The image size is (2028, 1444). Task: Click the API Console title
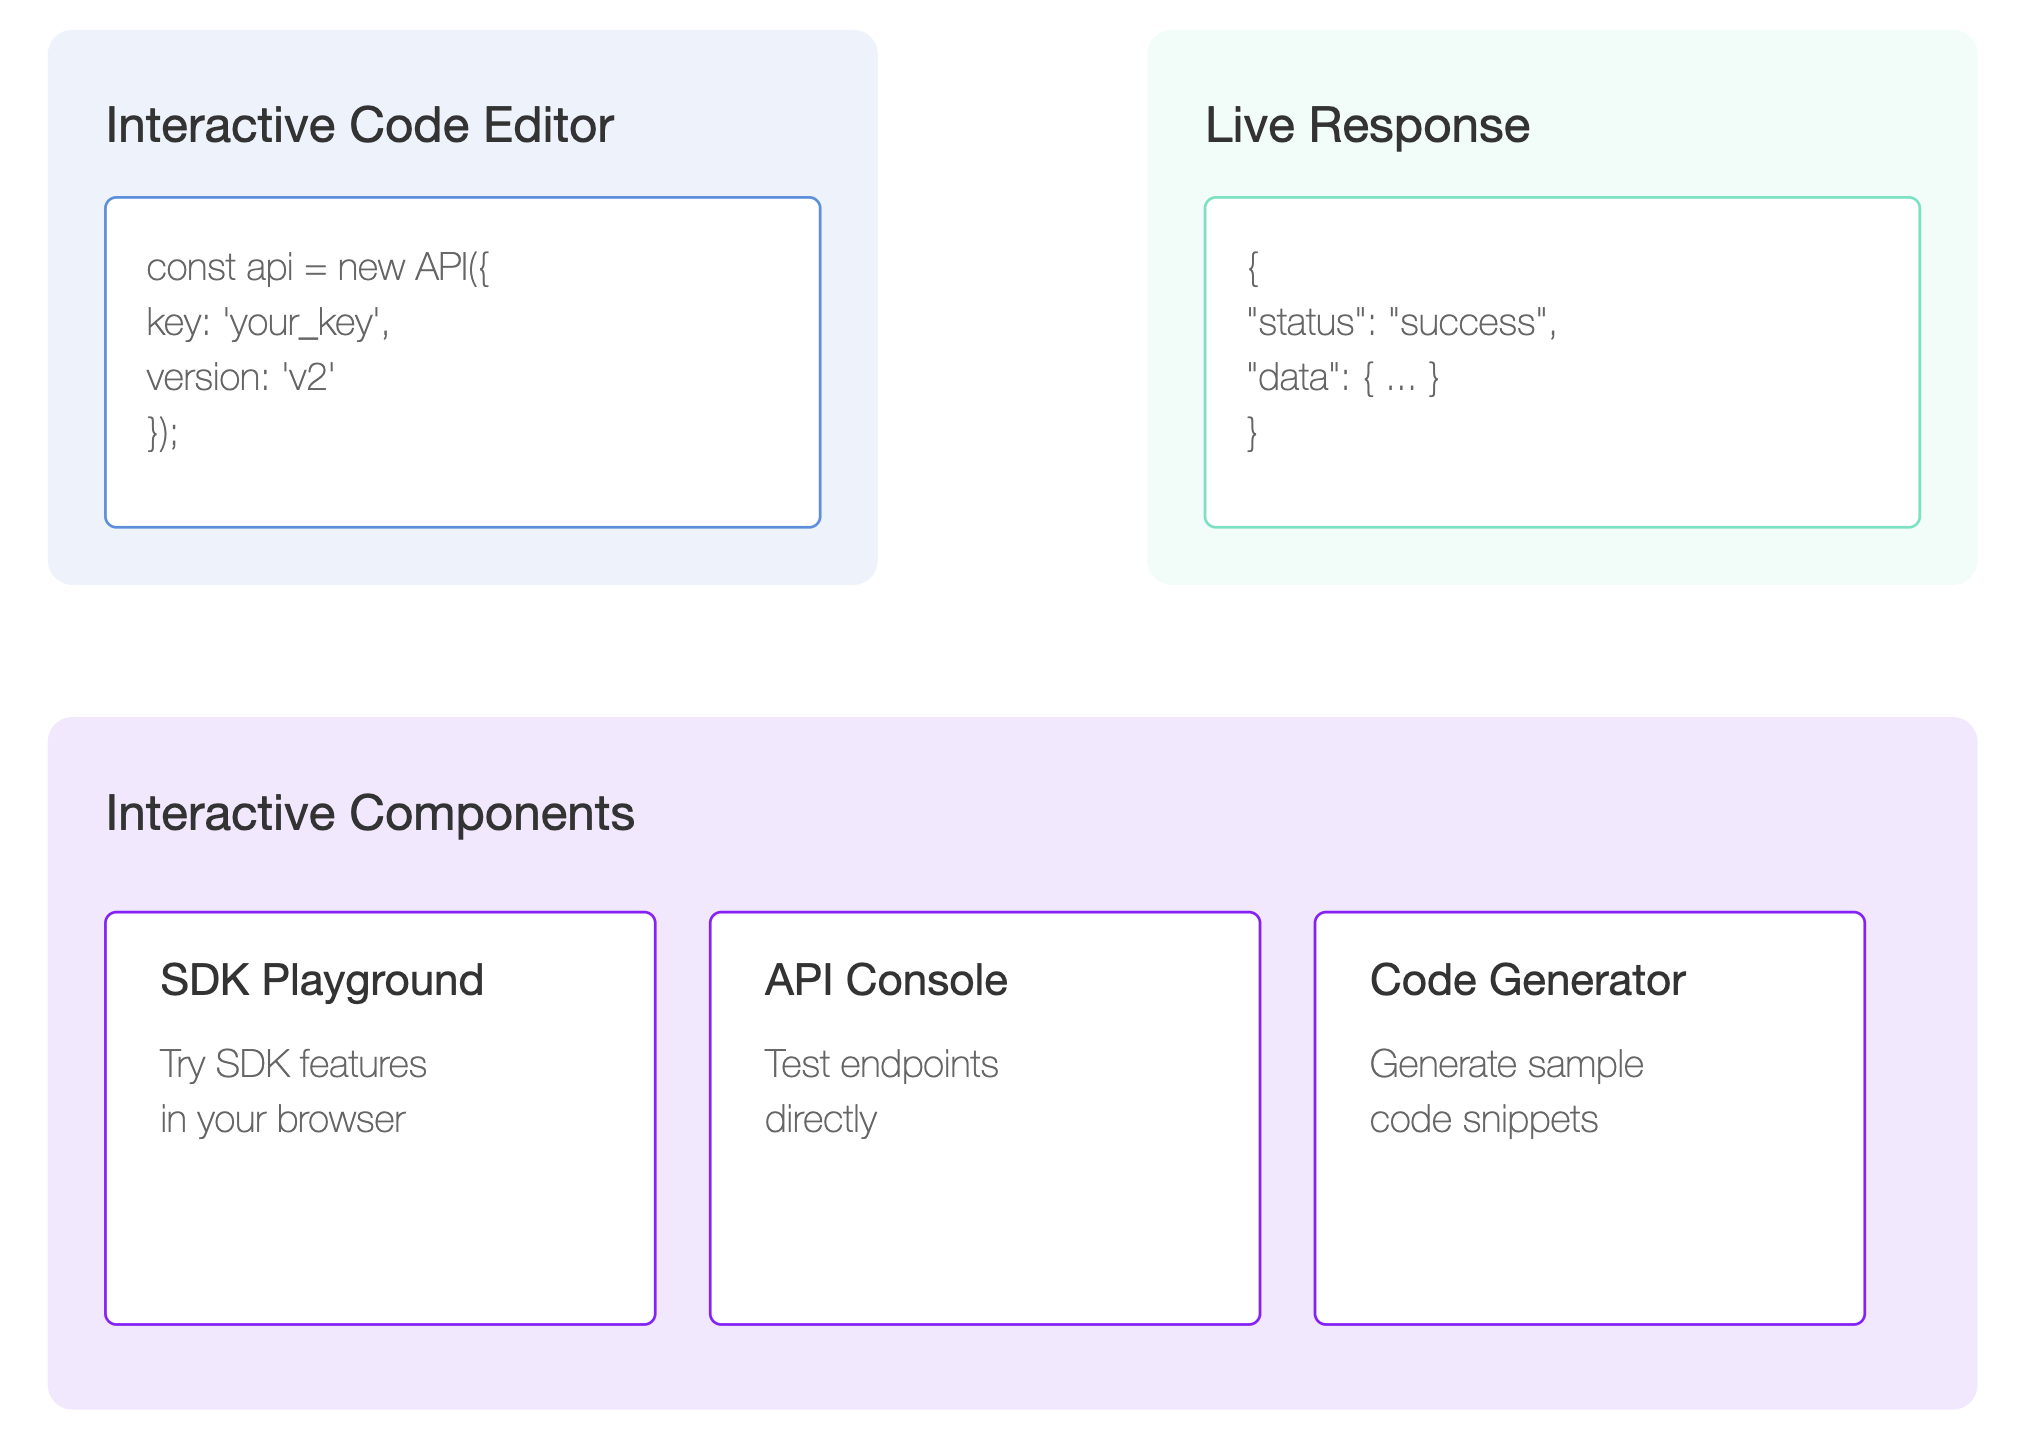pos(886,980)
